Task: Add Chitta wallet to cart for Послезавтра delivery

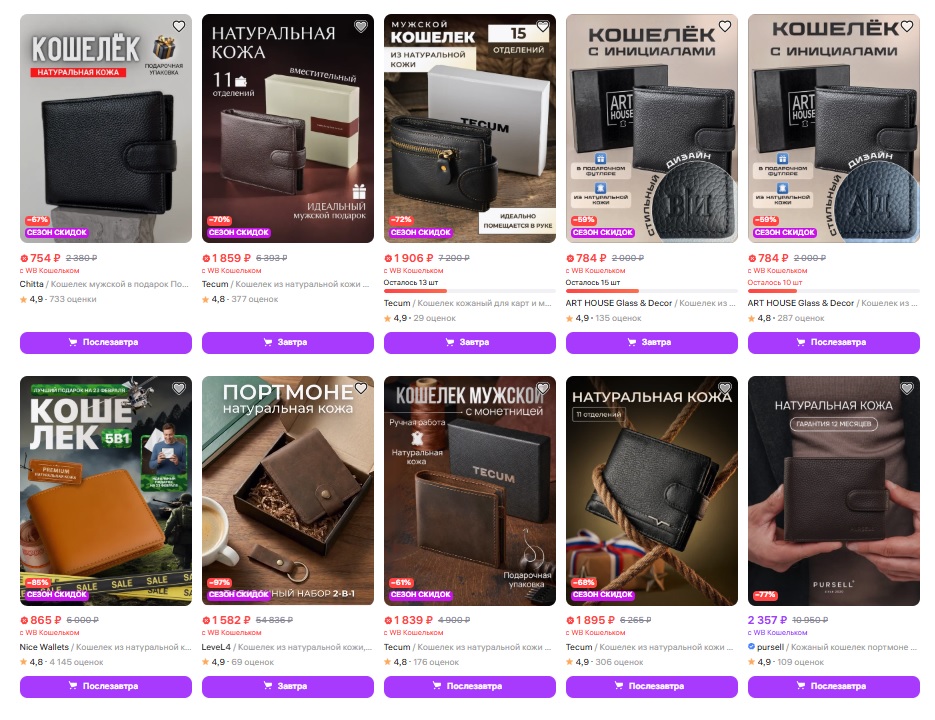Action: coord(106,342)
